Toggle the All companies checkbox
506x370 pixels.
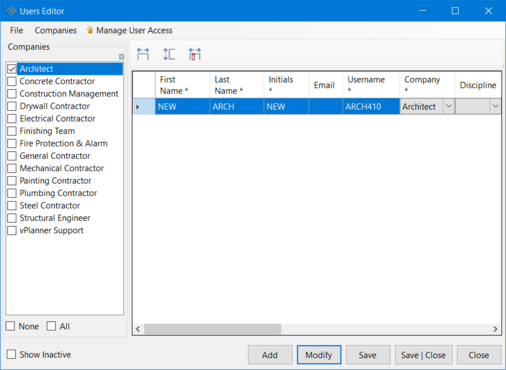[x=51, y=326]
